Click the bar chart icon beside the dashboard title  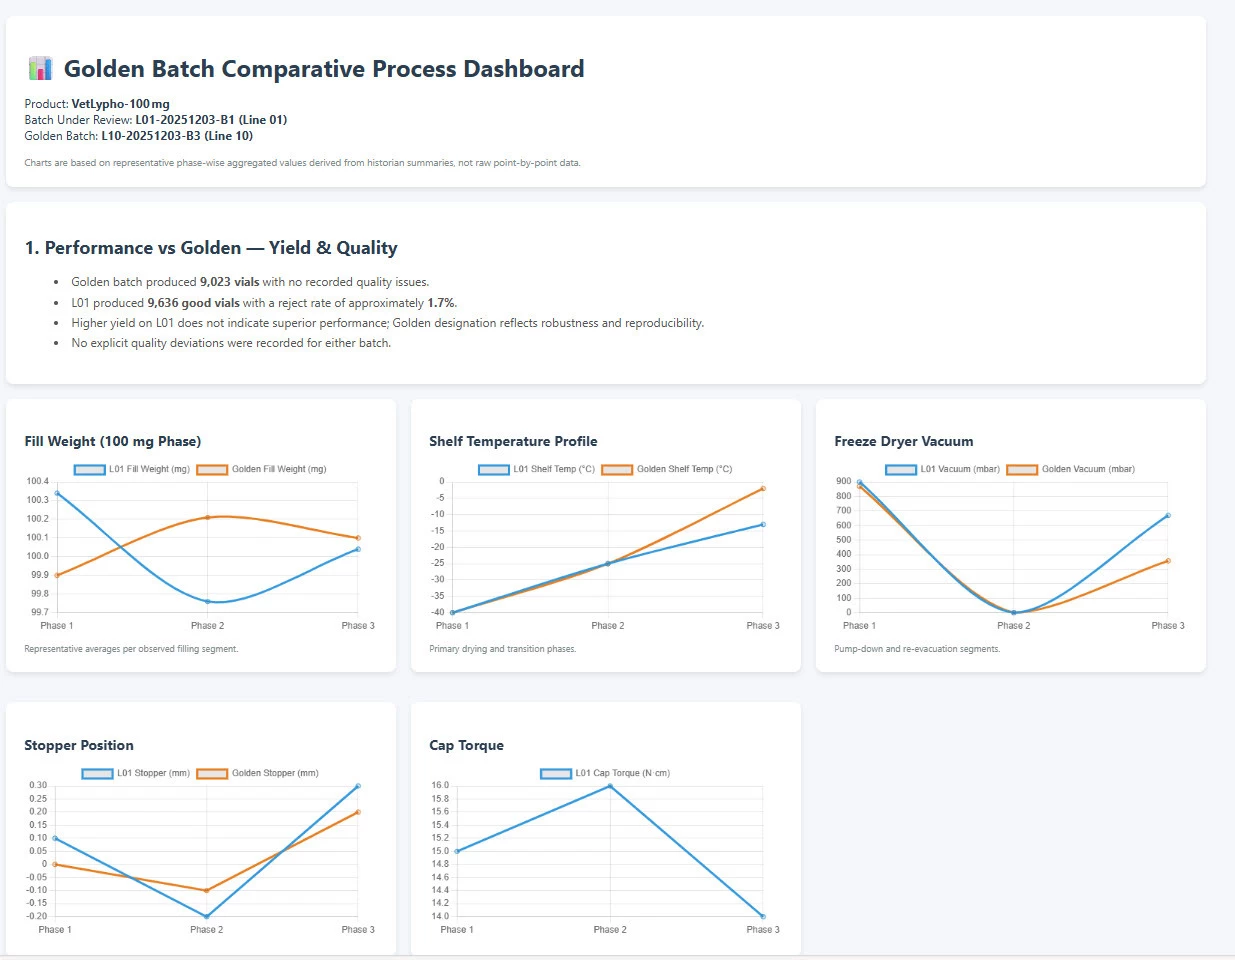pyautogui.click(x=40, y=69)
